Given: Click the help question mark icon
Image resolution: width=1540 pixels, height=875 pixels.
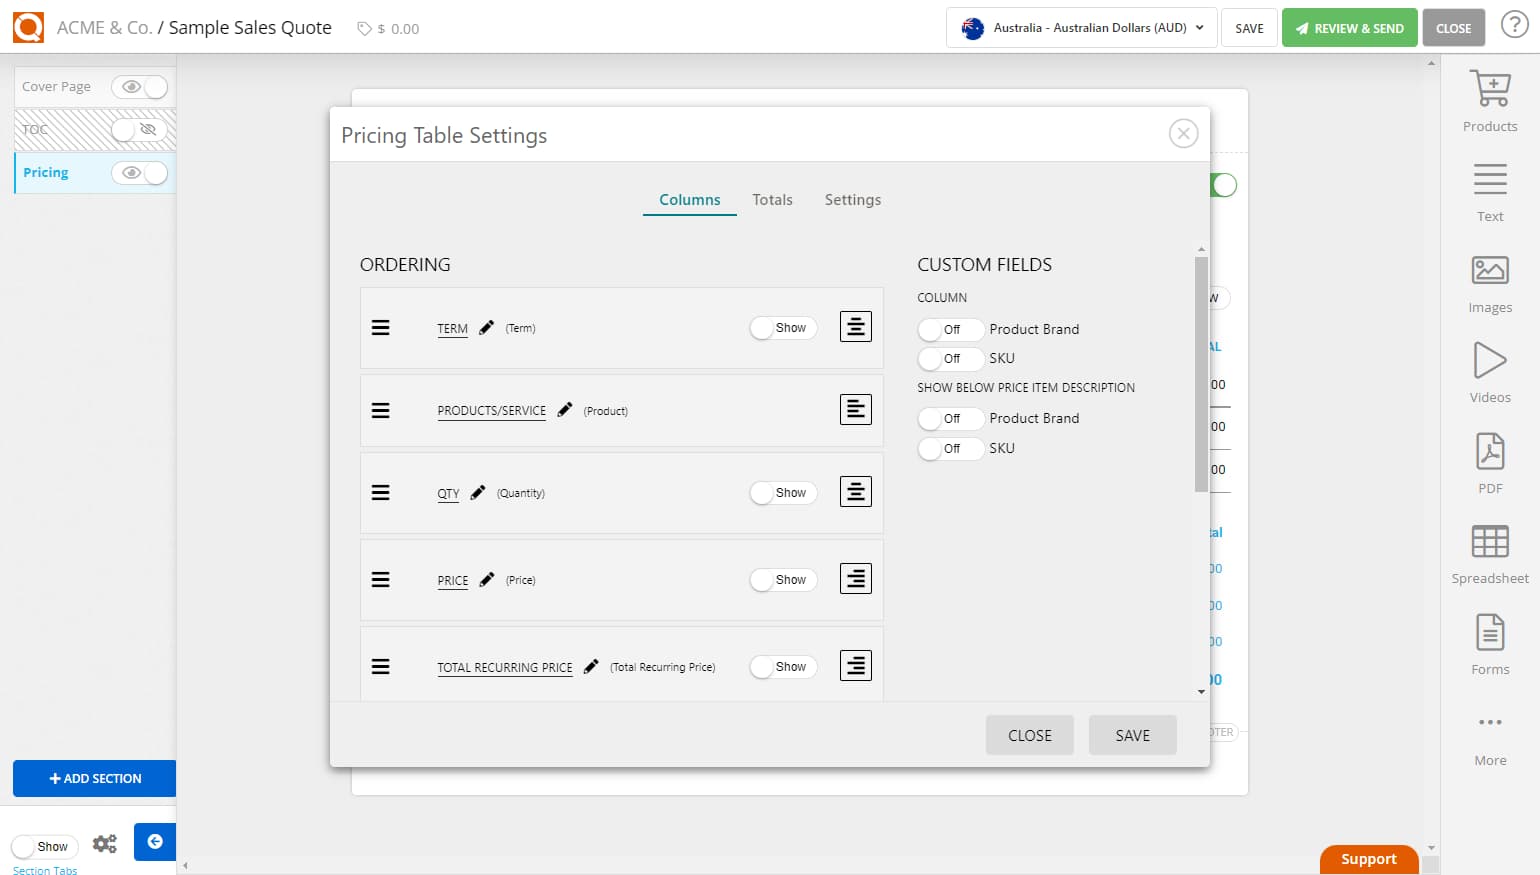Looking at the screenshot, I should click(1515, 24).
